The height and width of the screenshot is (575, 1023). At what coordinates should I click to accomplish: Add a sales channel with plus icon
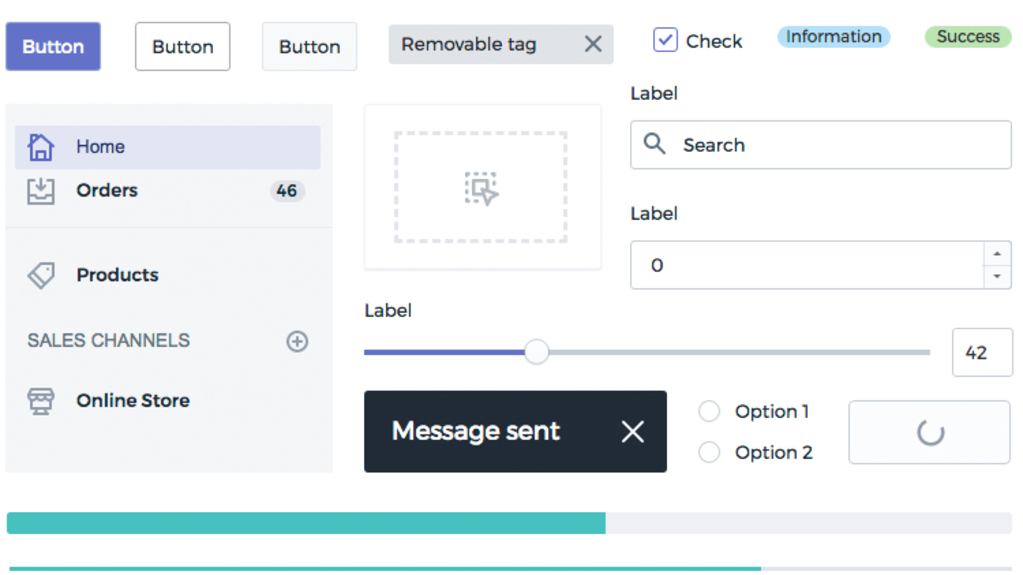pos(297,341)
